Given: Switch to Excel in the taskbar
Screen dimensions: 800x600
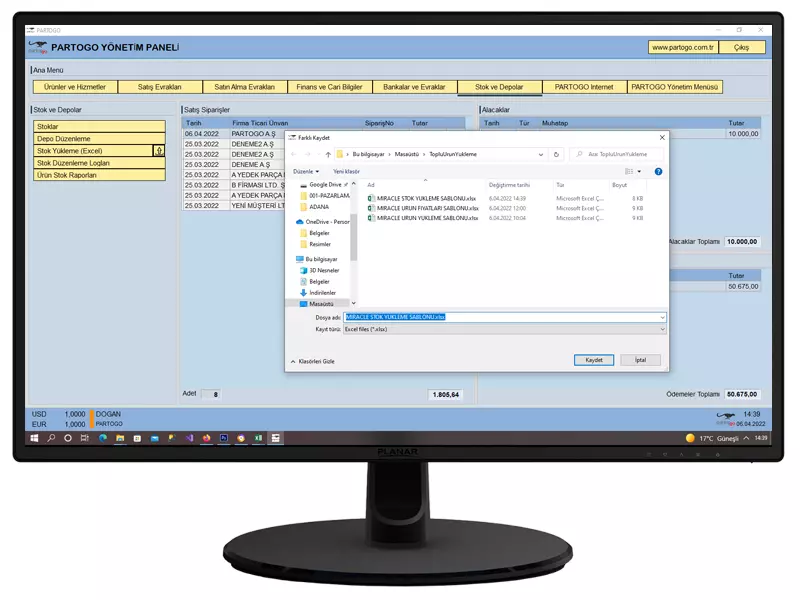Looking at the screenshot, I should point(258,438).
